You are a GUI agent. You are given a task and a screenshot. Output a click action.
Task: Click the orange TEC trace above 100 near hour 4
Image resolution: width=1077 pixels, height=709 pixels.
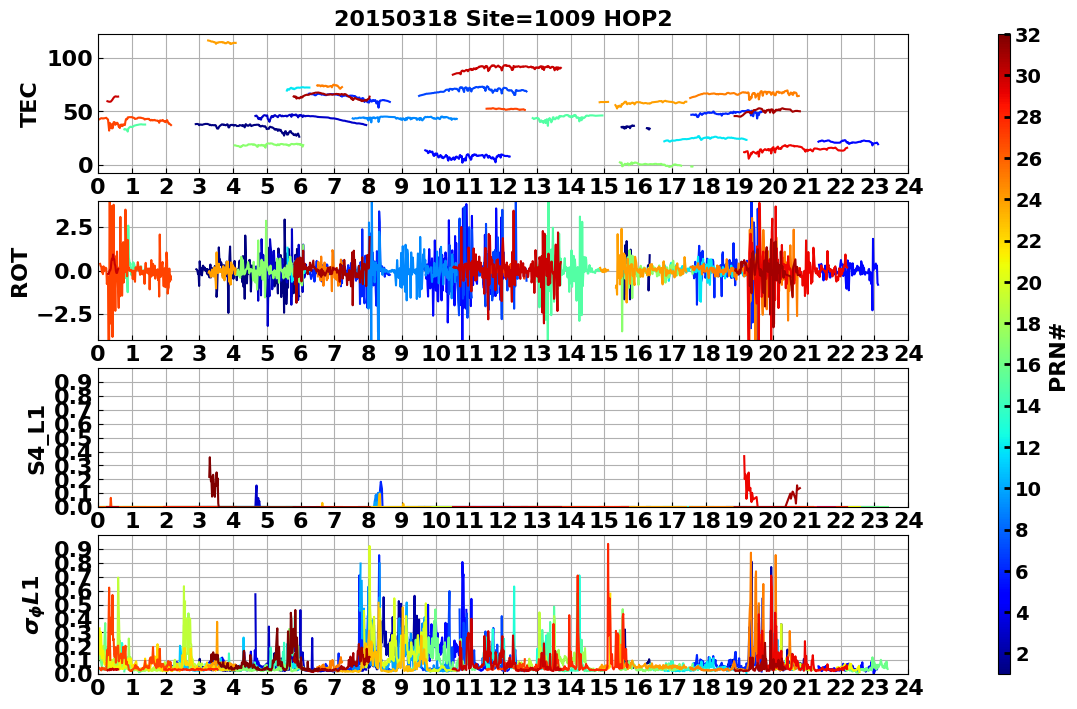(x=222, y=42)
